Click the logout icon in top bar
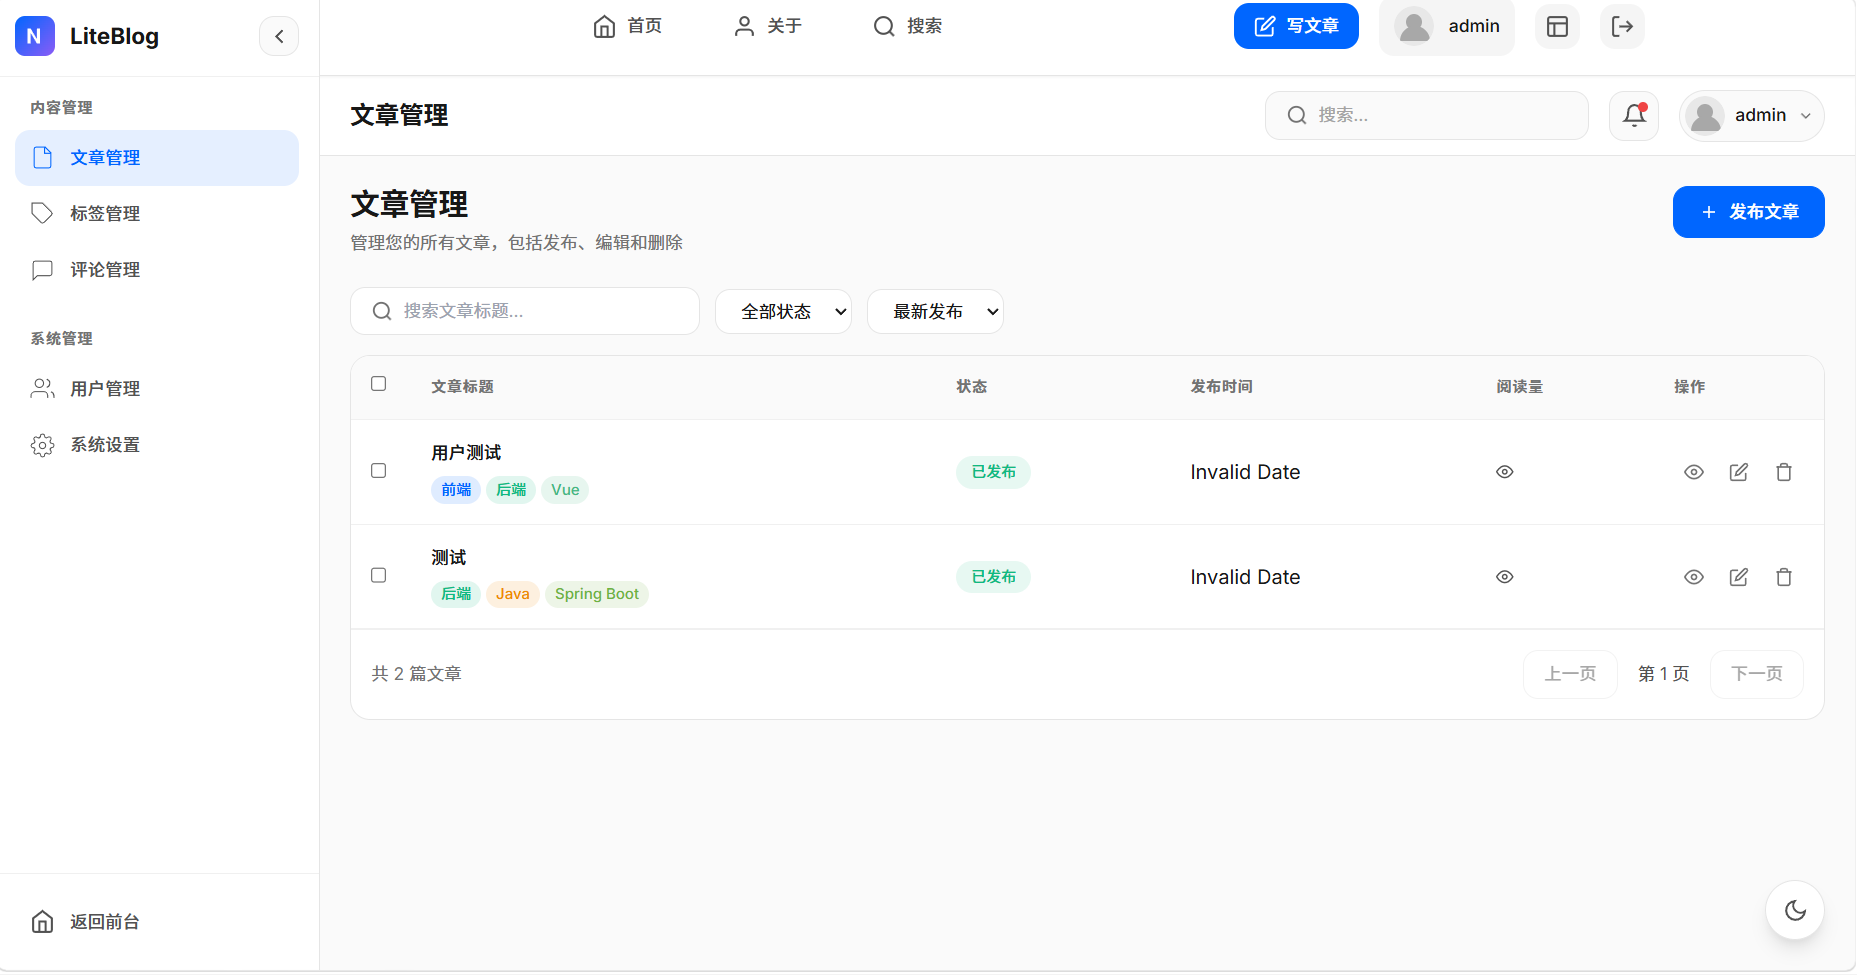1857x975 pixels. [x=1622, y=26]
